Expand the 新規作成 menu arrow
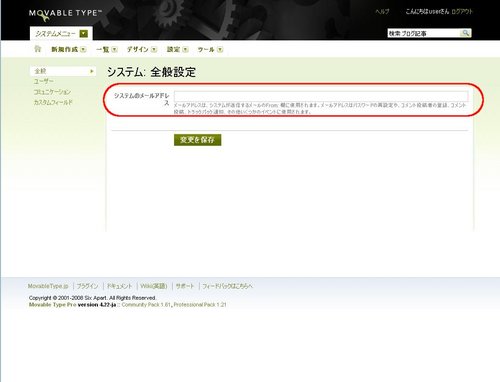This screenshot has height=382, width=500. pyautogui.click(x=83, y=49)
